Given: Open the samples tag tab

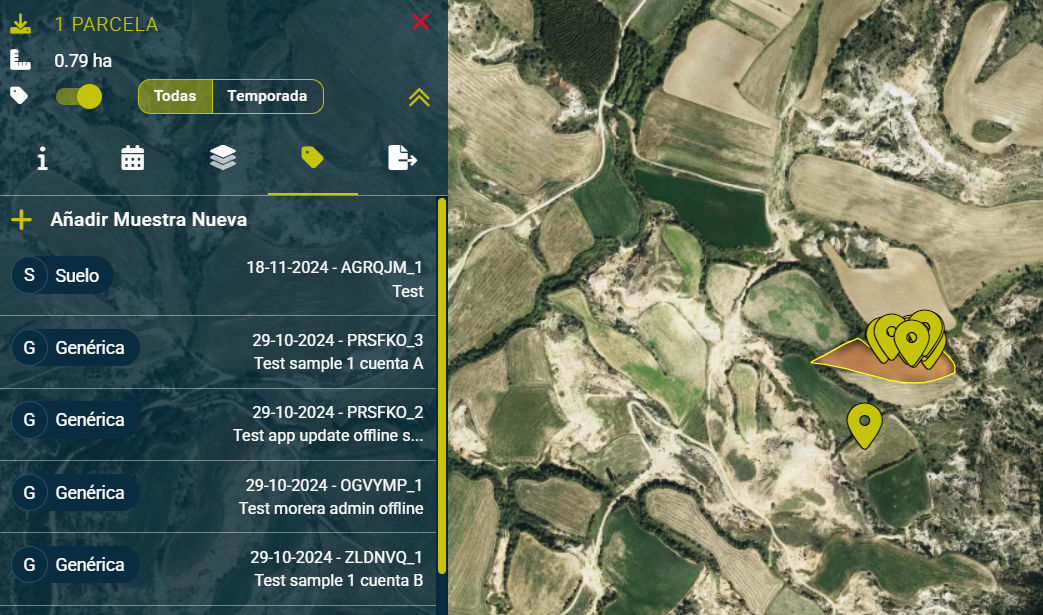Looking at the screenshot, I should tap(312, 158).
